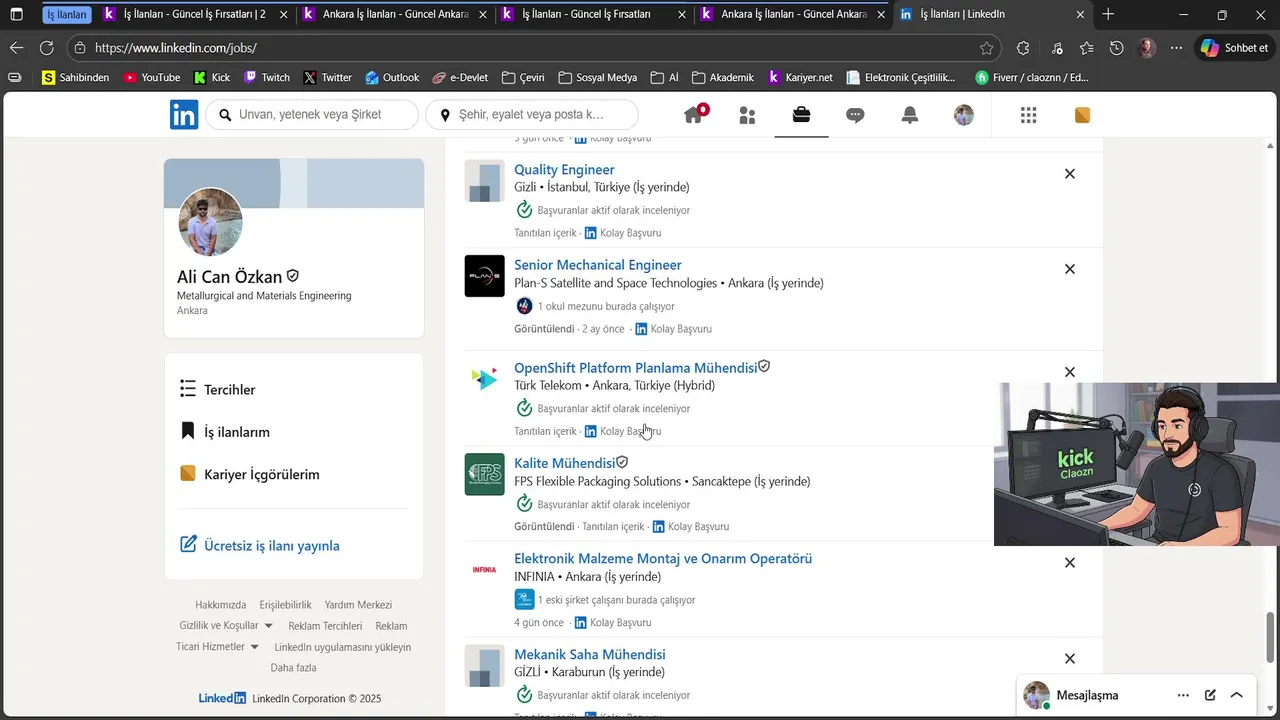Focus the job title search field
Screen dimensions: 1280x720
(312, 115)
